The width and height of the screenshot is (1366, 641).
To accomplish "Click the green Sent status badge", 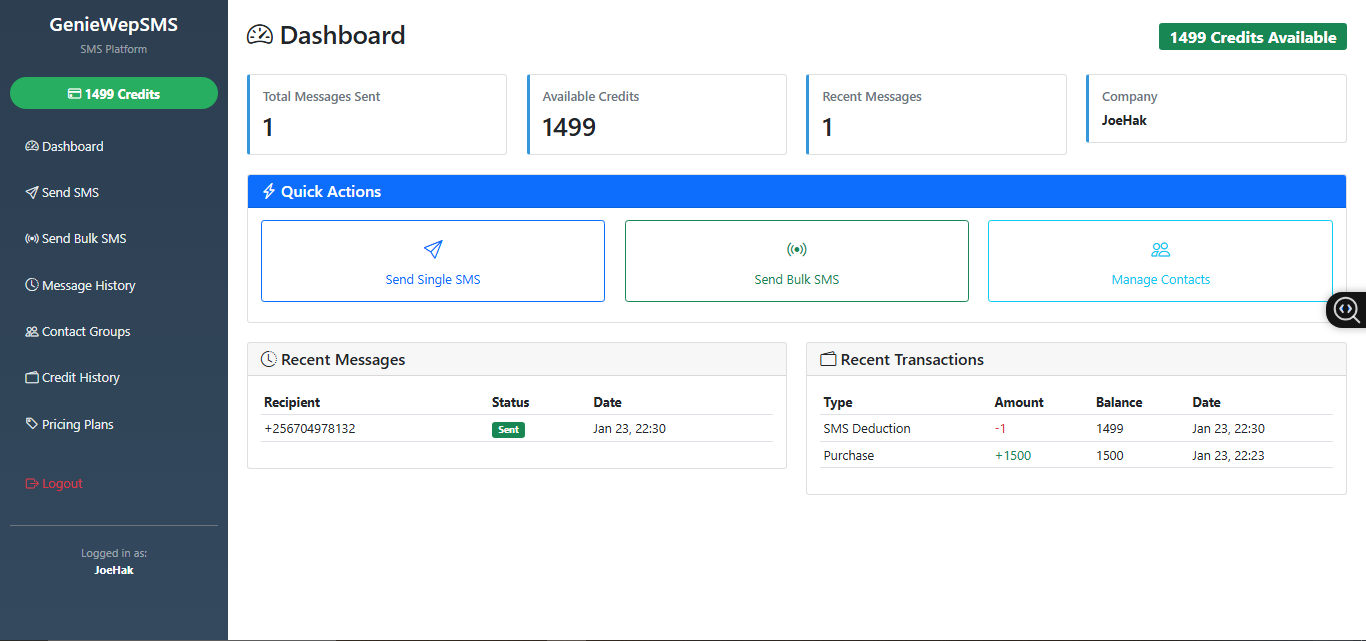I will pyautogui.click(x=508, y=429).
